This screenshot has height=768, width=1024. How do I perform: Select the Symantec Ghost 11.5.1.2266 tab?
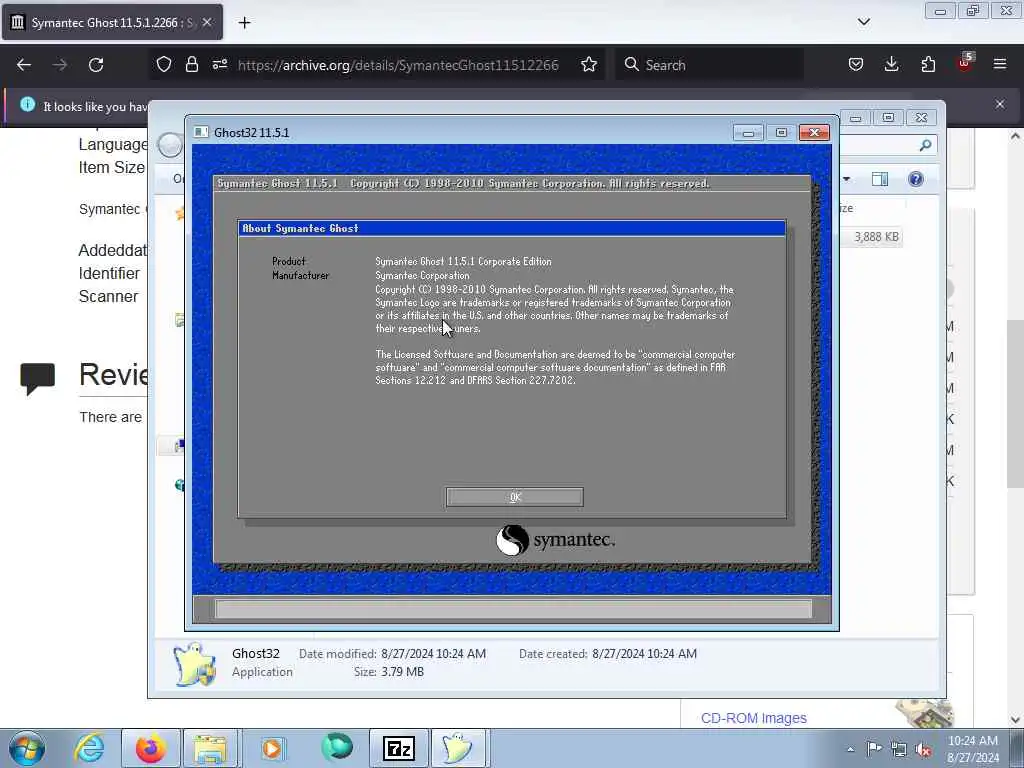112,22
